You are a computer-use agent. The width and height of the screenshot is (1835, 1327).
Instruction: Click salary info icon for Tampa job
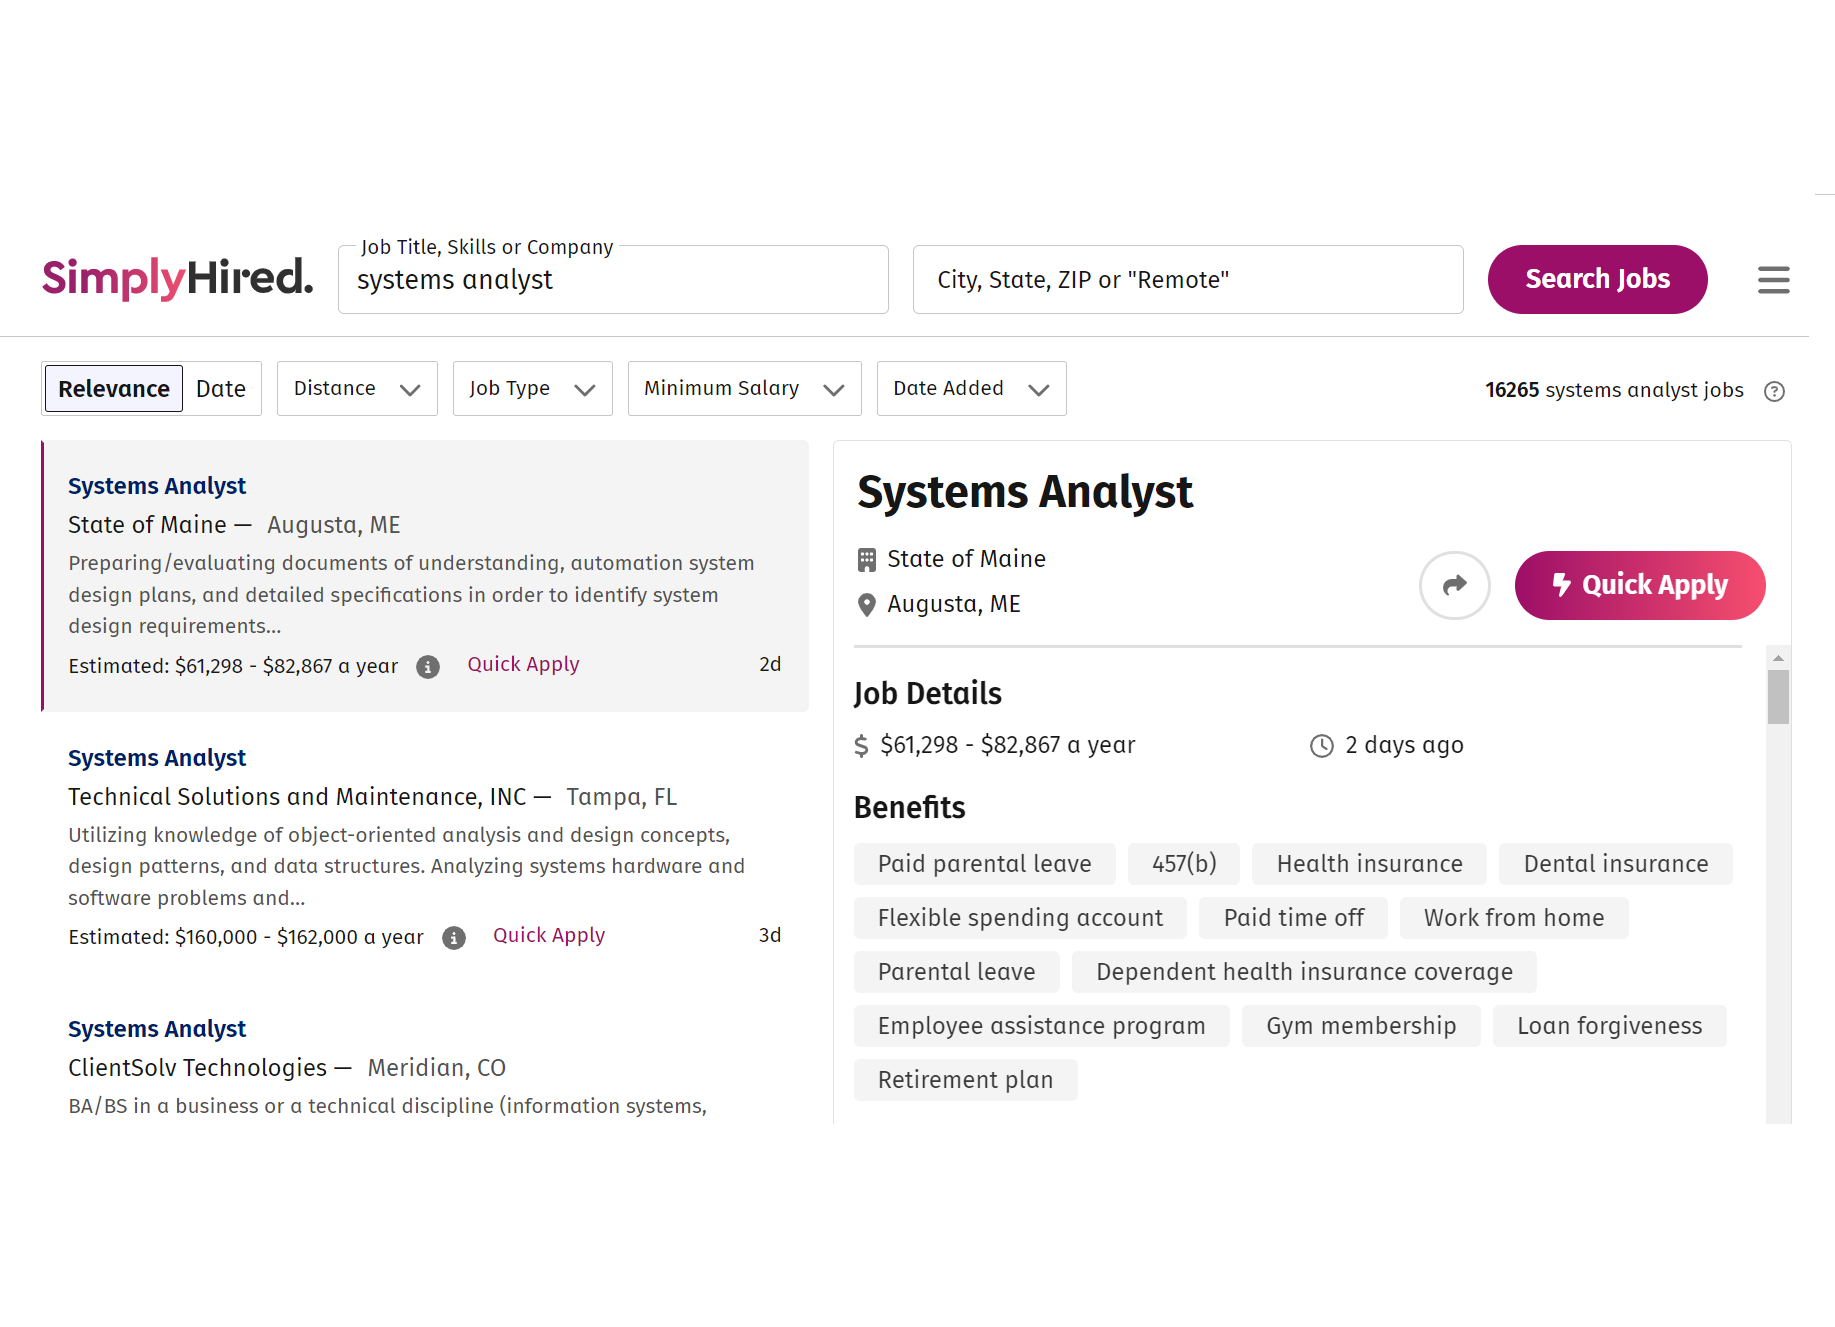pyautogui.click(x=454, y=938)
